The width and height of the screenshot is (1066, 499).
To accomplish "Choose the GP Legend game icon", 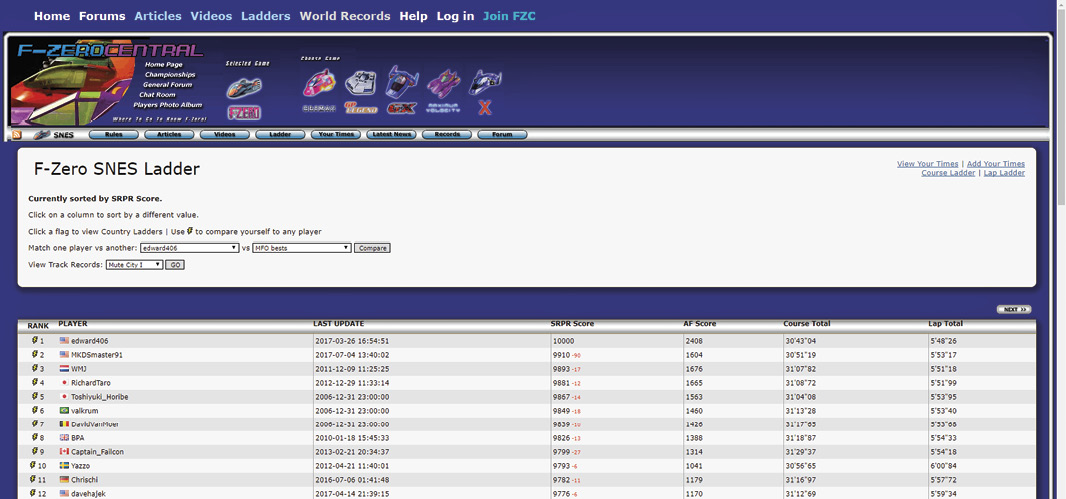I will [360, 84].
